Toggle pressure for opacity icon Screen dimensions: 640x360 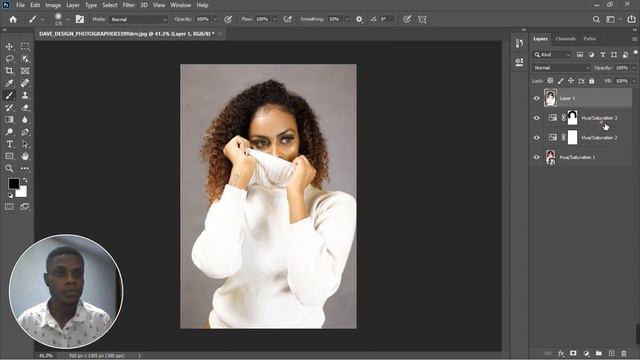[228, 19]
